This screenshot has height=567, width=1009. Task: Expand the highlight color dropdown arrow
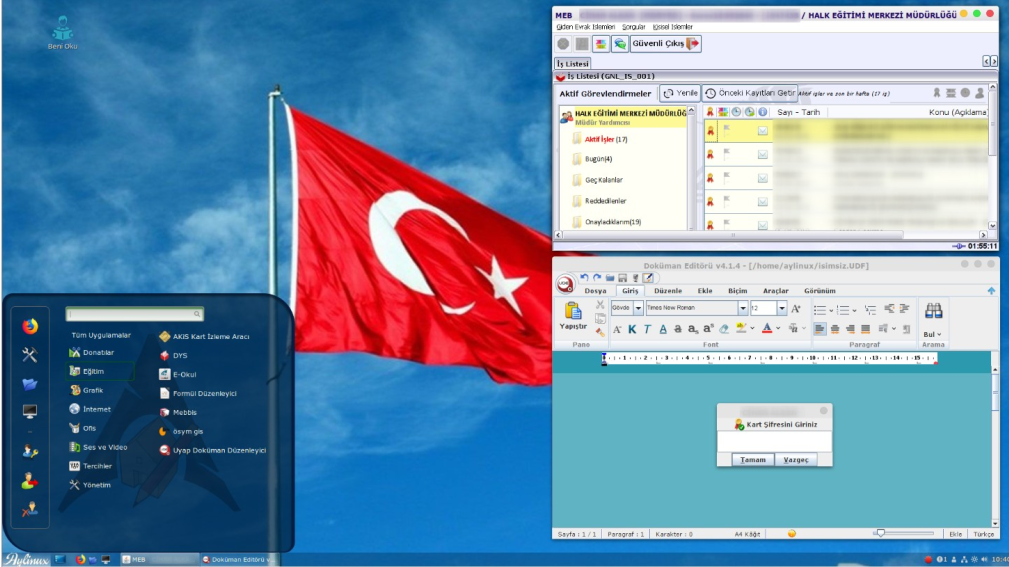point(752,329)
